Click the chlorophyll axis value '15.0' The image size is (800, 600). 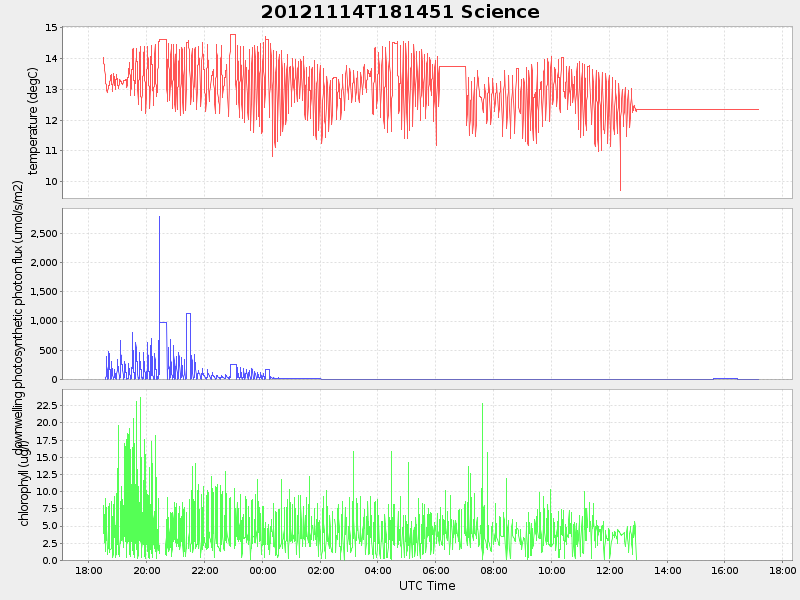point(47,458)
